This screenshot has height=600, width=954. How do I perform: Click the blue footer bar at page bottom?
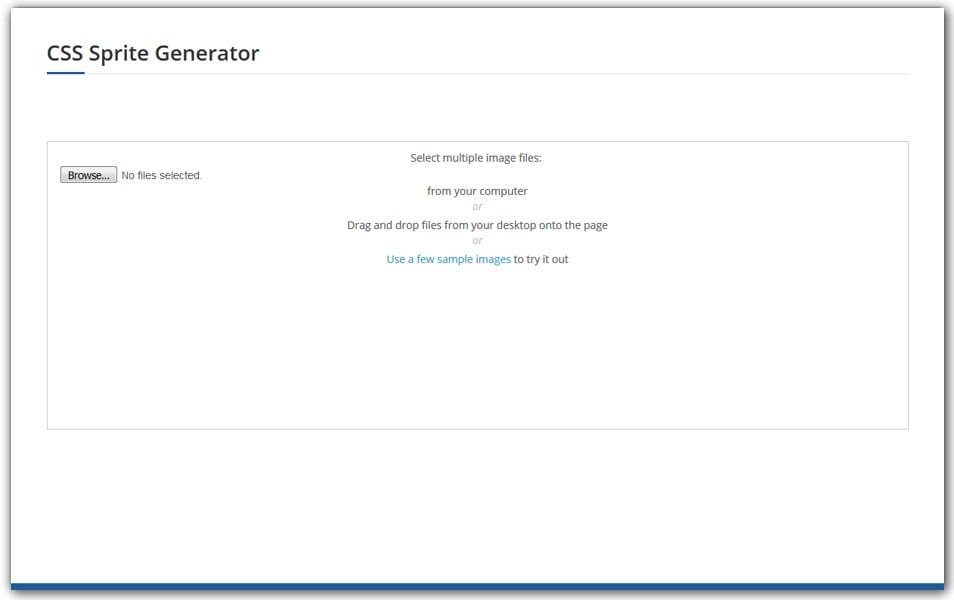click(x=477, y=587)
